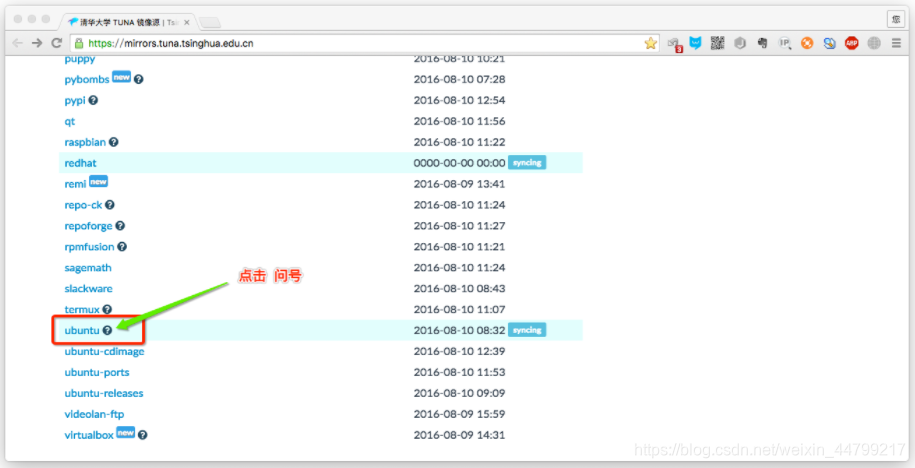The width and height of the screenshot is (915, 468).
Task: Open a new tab
Action: pos(209,23)
